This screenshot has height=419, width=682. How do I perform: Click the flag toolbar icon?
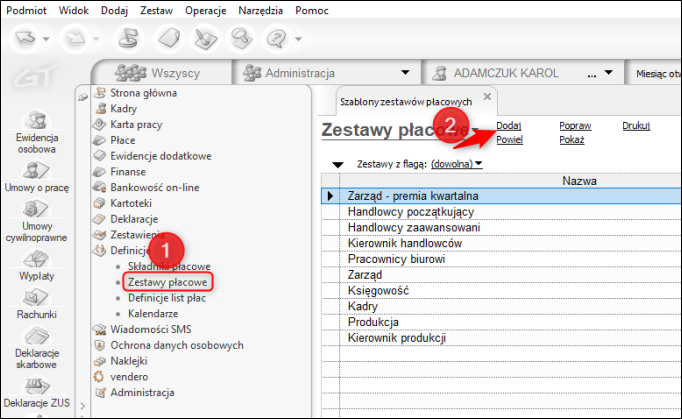tap(128, 39)
